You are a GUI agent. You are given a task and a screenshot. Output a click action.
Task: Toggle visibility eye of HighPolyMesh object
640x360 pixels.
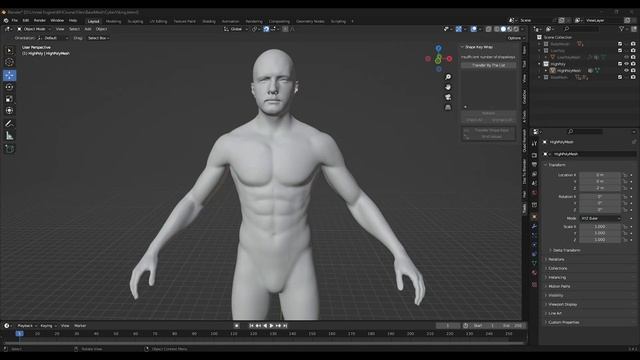(x=627, y=71)
